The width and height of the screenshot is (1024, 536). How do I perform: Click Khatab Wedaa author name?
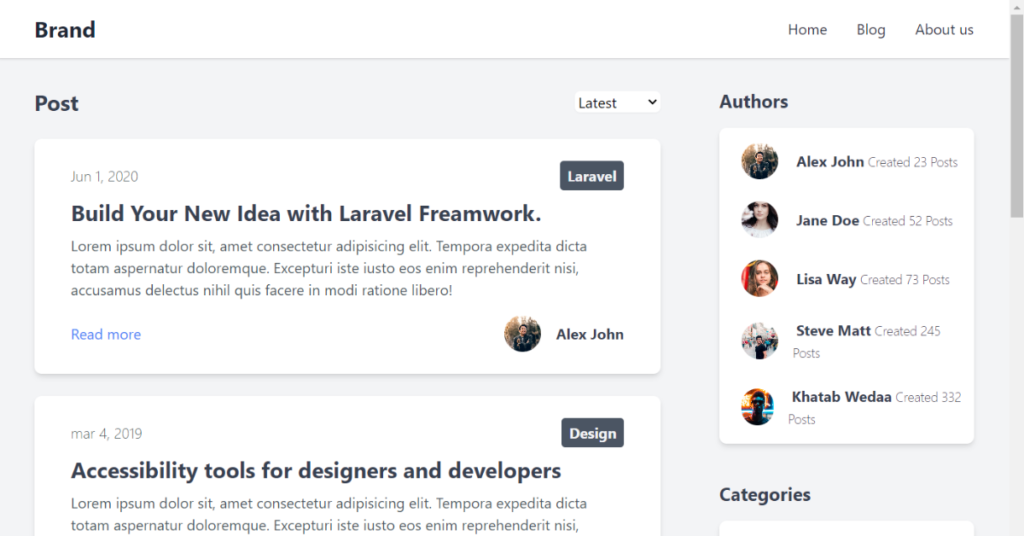(x=841, y=397)
